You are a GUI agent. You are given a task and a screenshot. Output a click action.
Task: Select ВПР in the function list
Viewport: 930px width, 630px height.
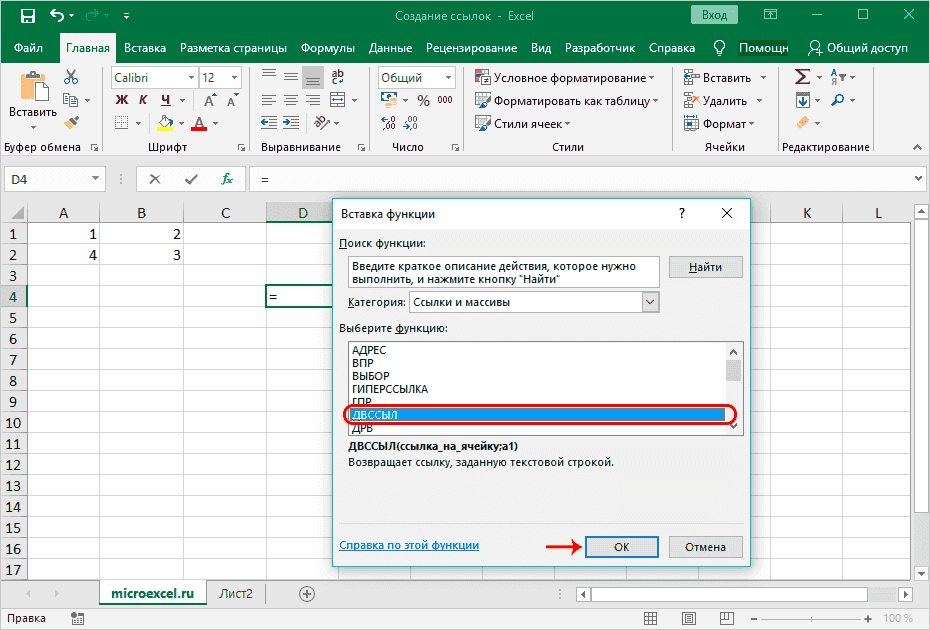363,363
